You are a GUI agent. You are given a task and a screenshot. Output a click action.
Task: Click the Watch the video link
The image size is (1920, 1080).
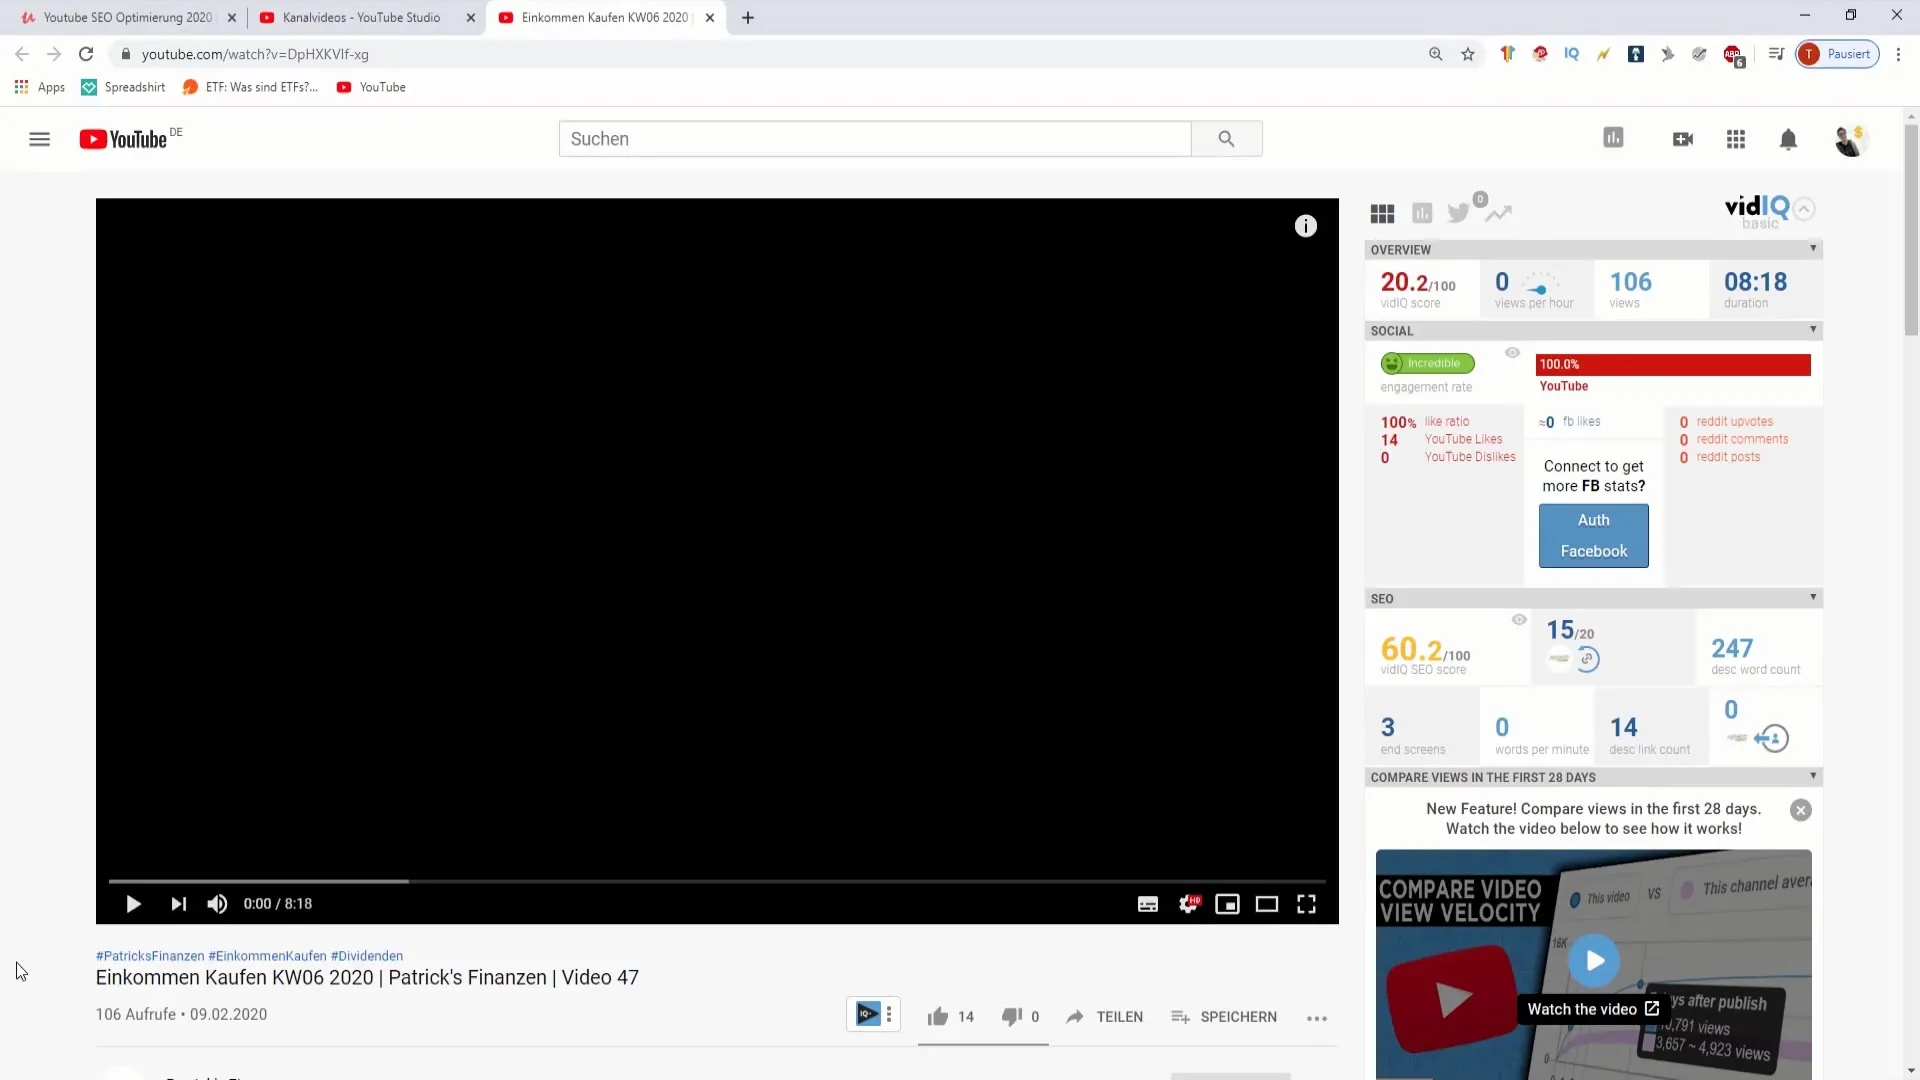[1593, 1009]
